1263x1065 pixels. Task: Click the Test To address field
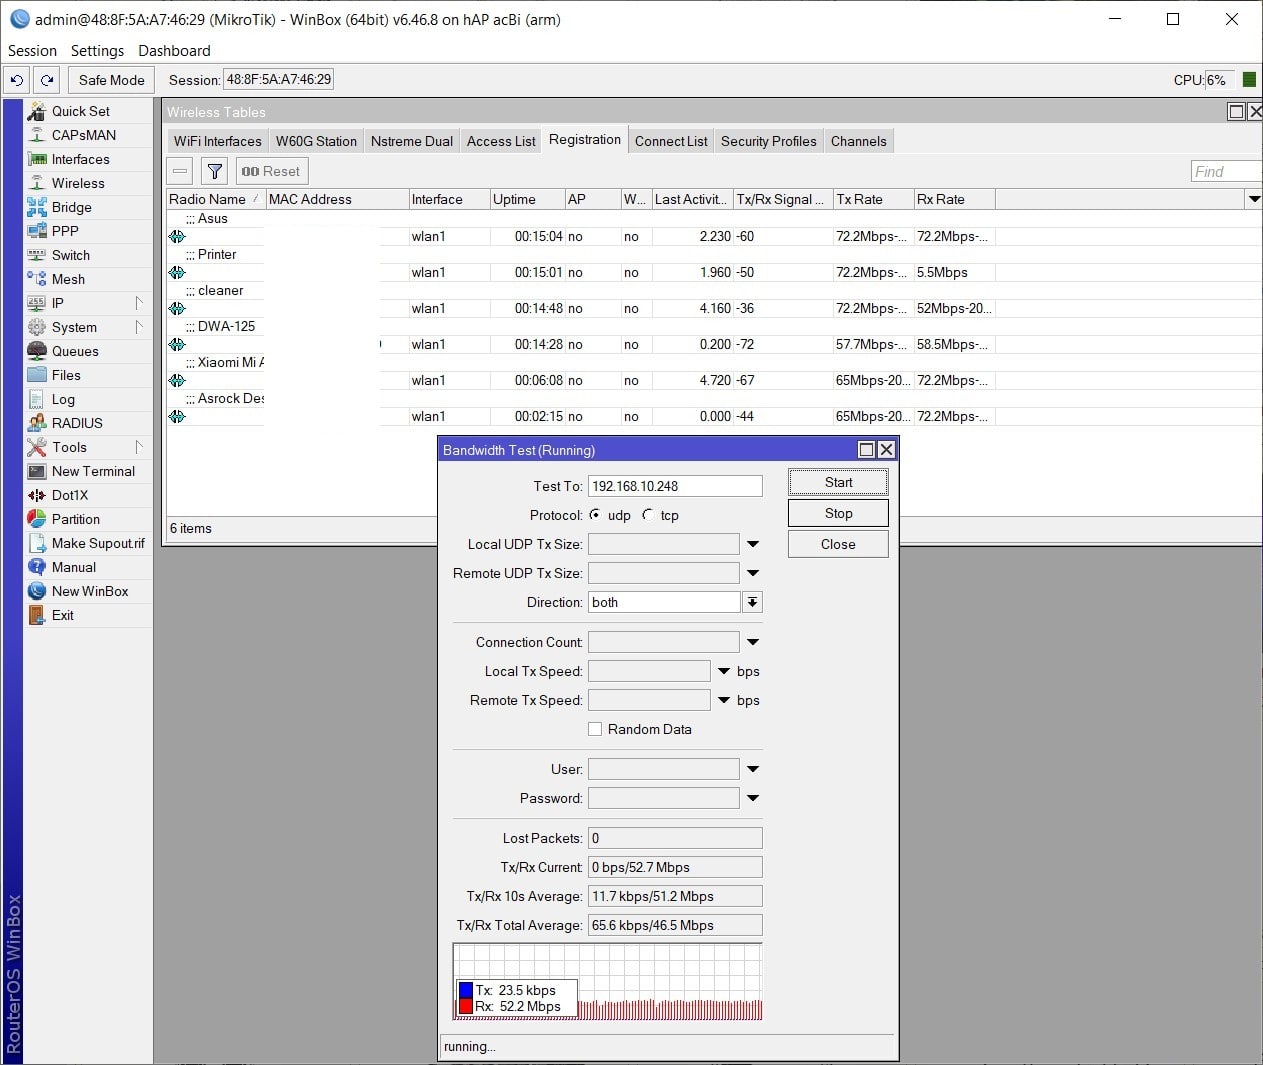pyautogui.click(x=675, y=486)
